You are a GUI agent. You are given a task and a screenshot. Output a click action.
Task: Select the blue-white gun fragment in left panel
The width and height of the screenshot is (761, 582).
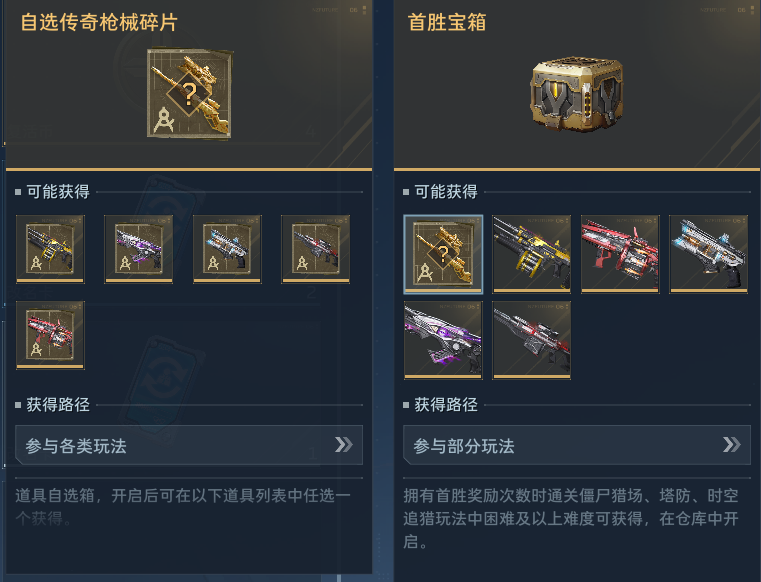(227, 249)
